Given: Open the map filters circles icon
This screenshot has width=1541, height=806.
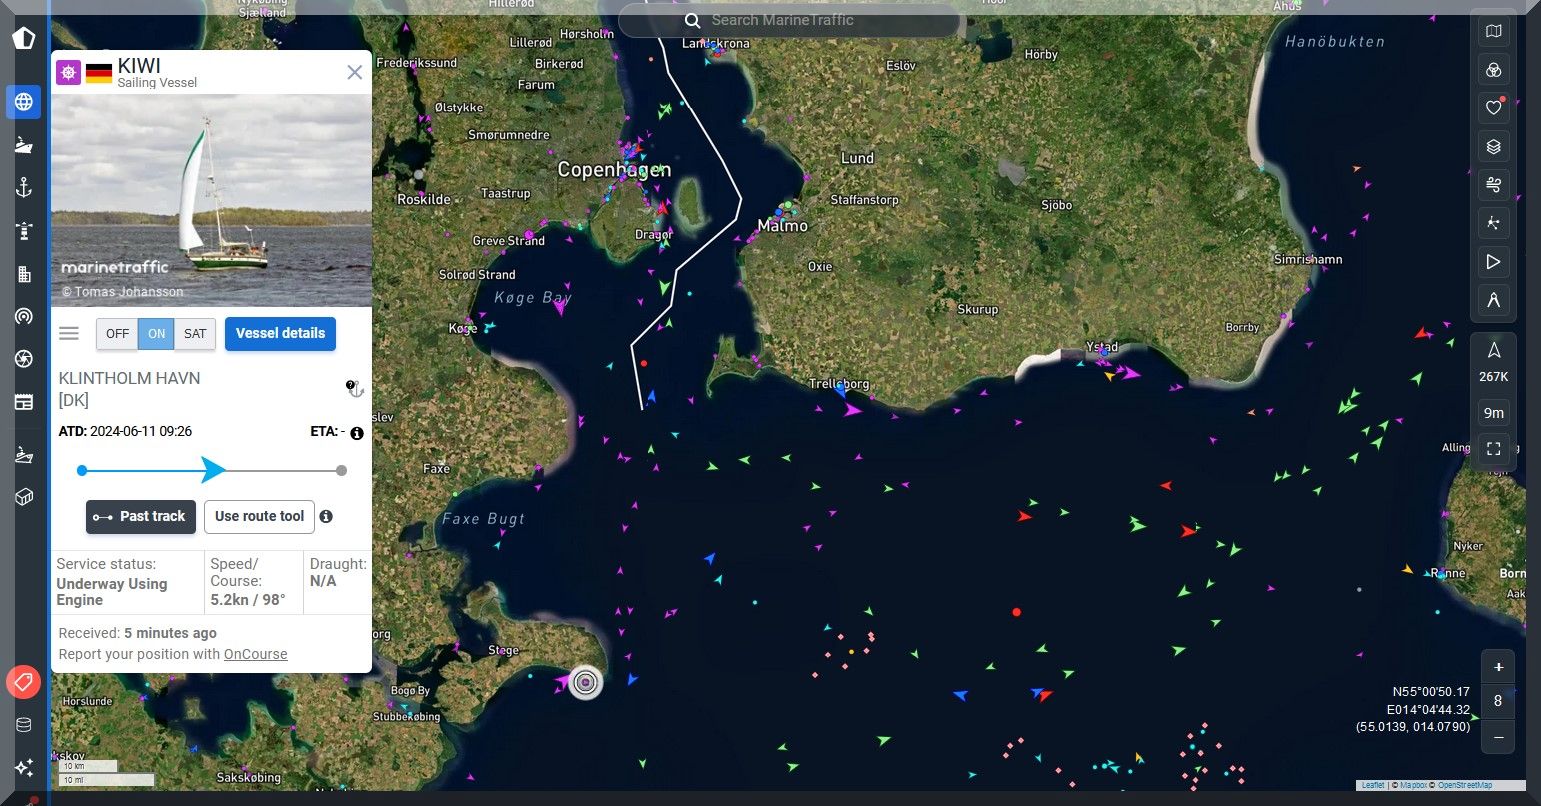Looking at the screenshot, I should coord(1493,70).
